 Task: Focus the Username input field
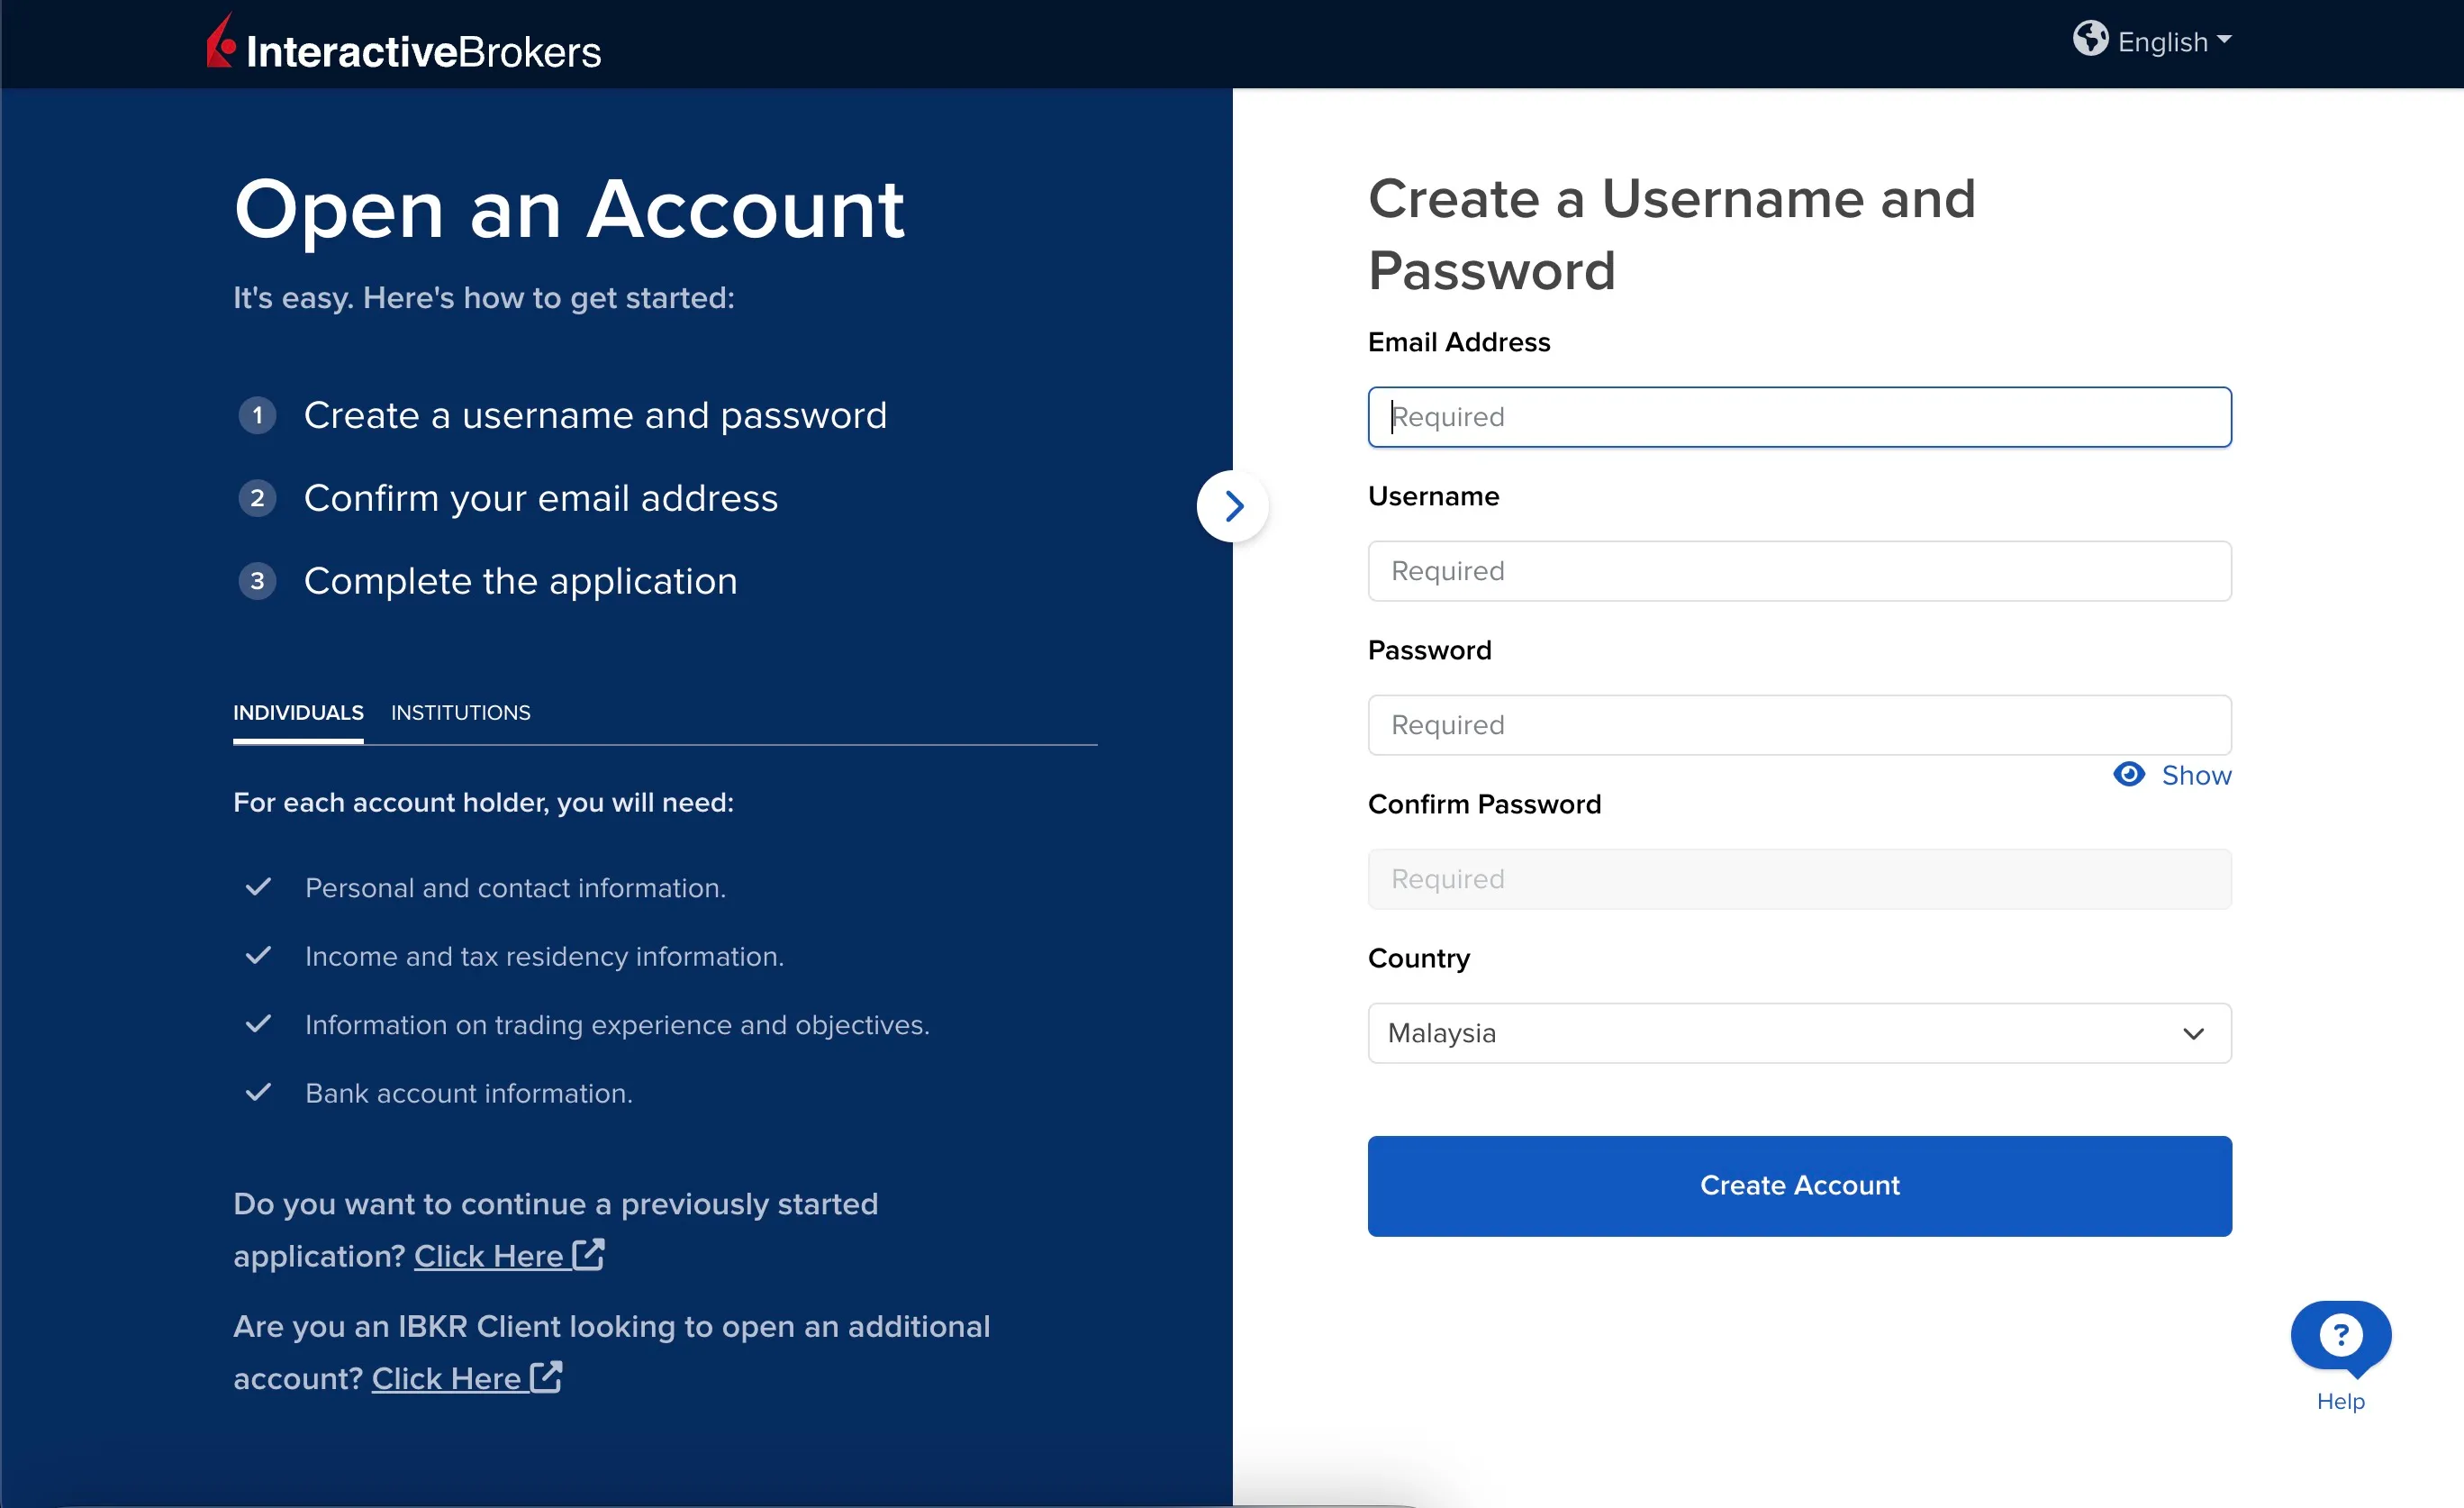coord(1799,571)
